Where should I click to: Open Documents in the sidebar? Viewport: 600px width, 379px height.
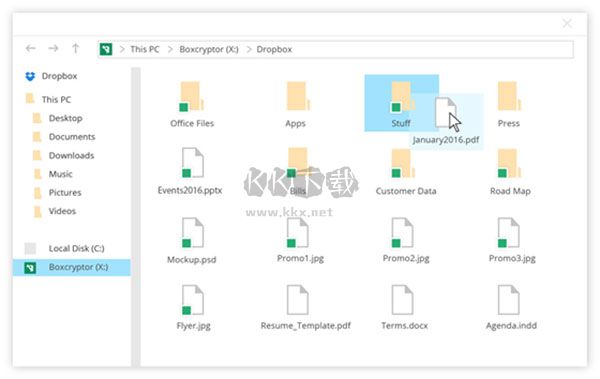[64, 137]
